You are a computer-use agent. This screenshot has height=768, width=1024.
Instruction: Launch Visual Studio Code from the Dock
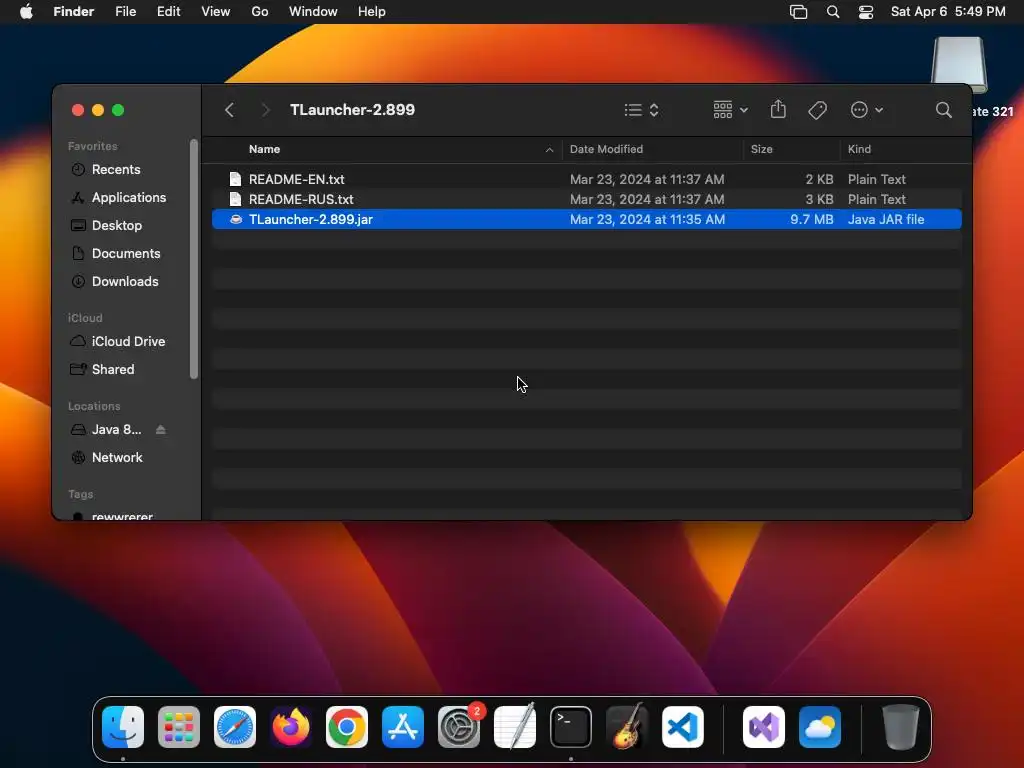683,727
